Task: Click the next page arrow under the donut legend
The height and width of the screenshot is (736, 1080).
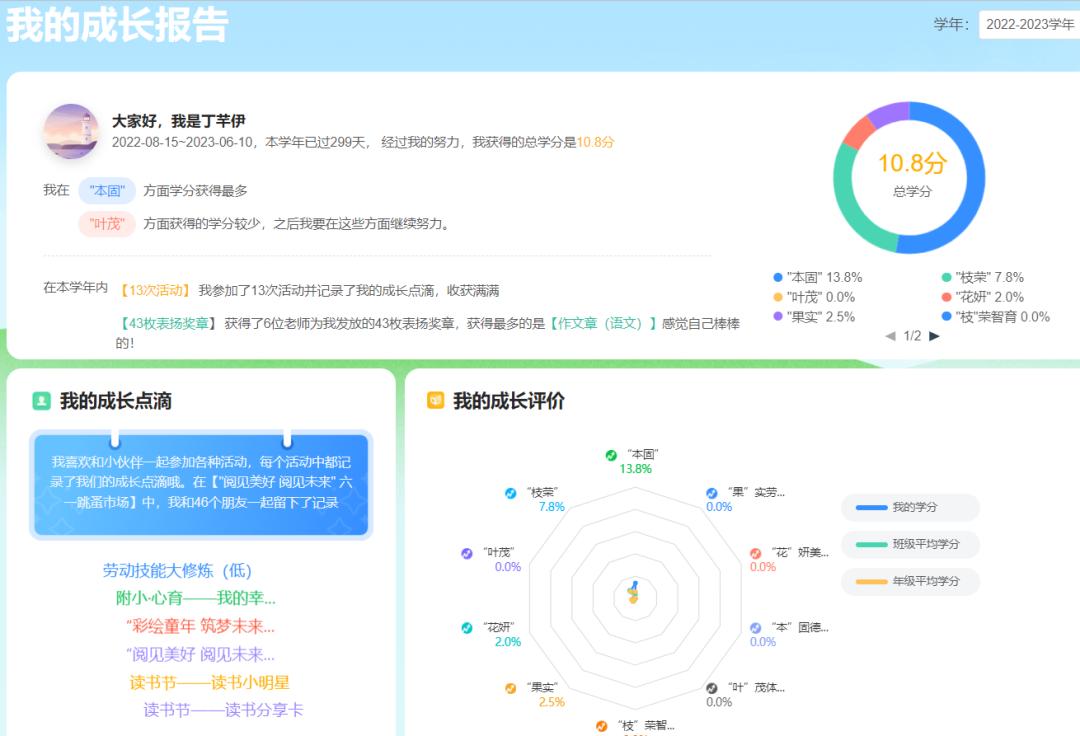Action: [933, 336]
